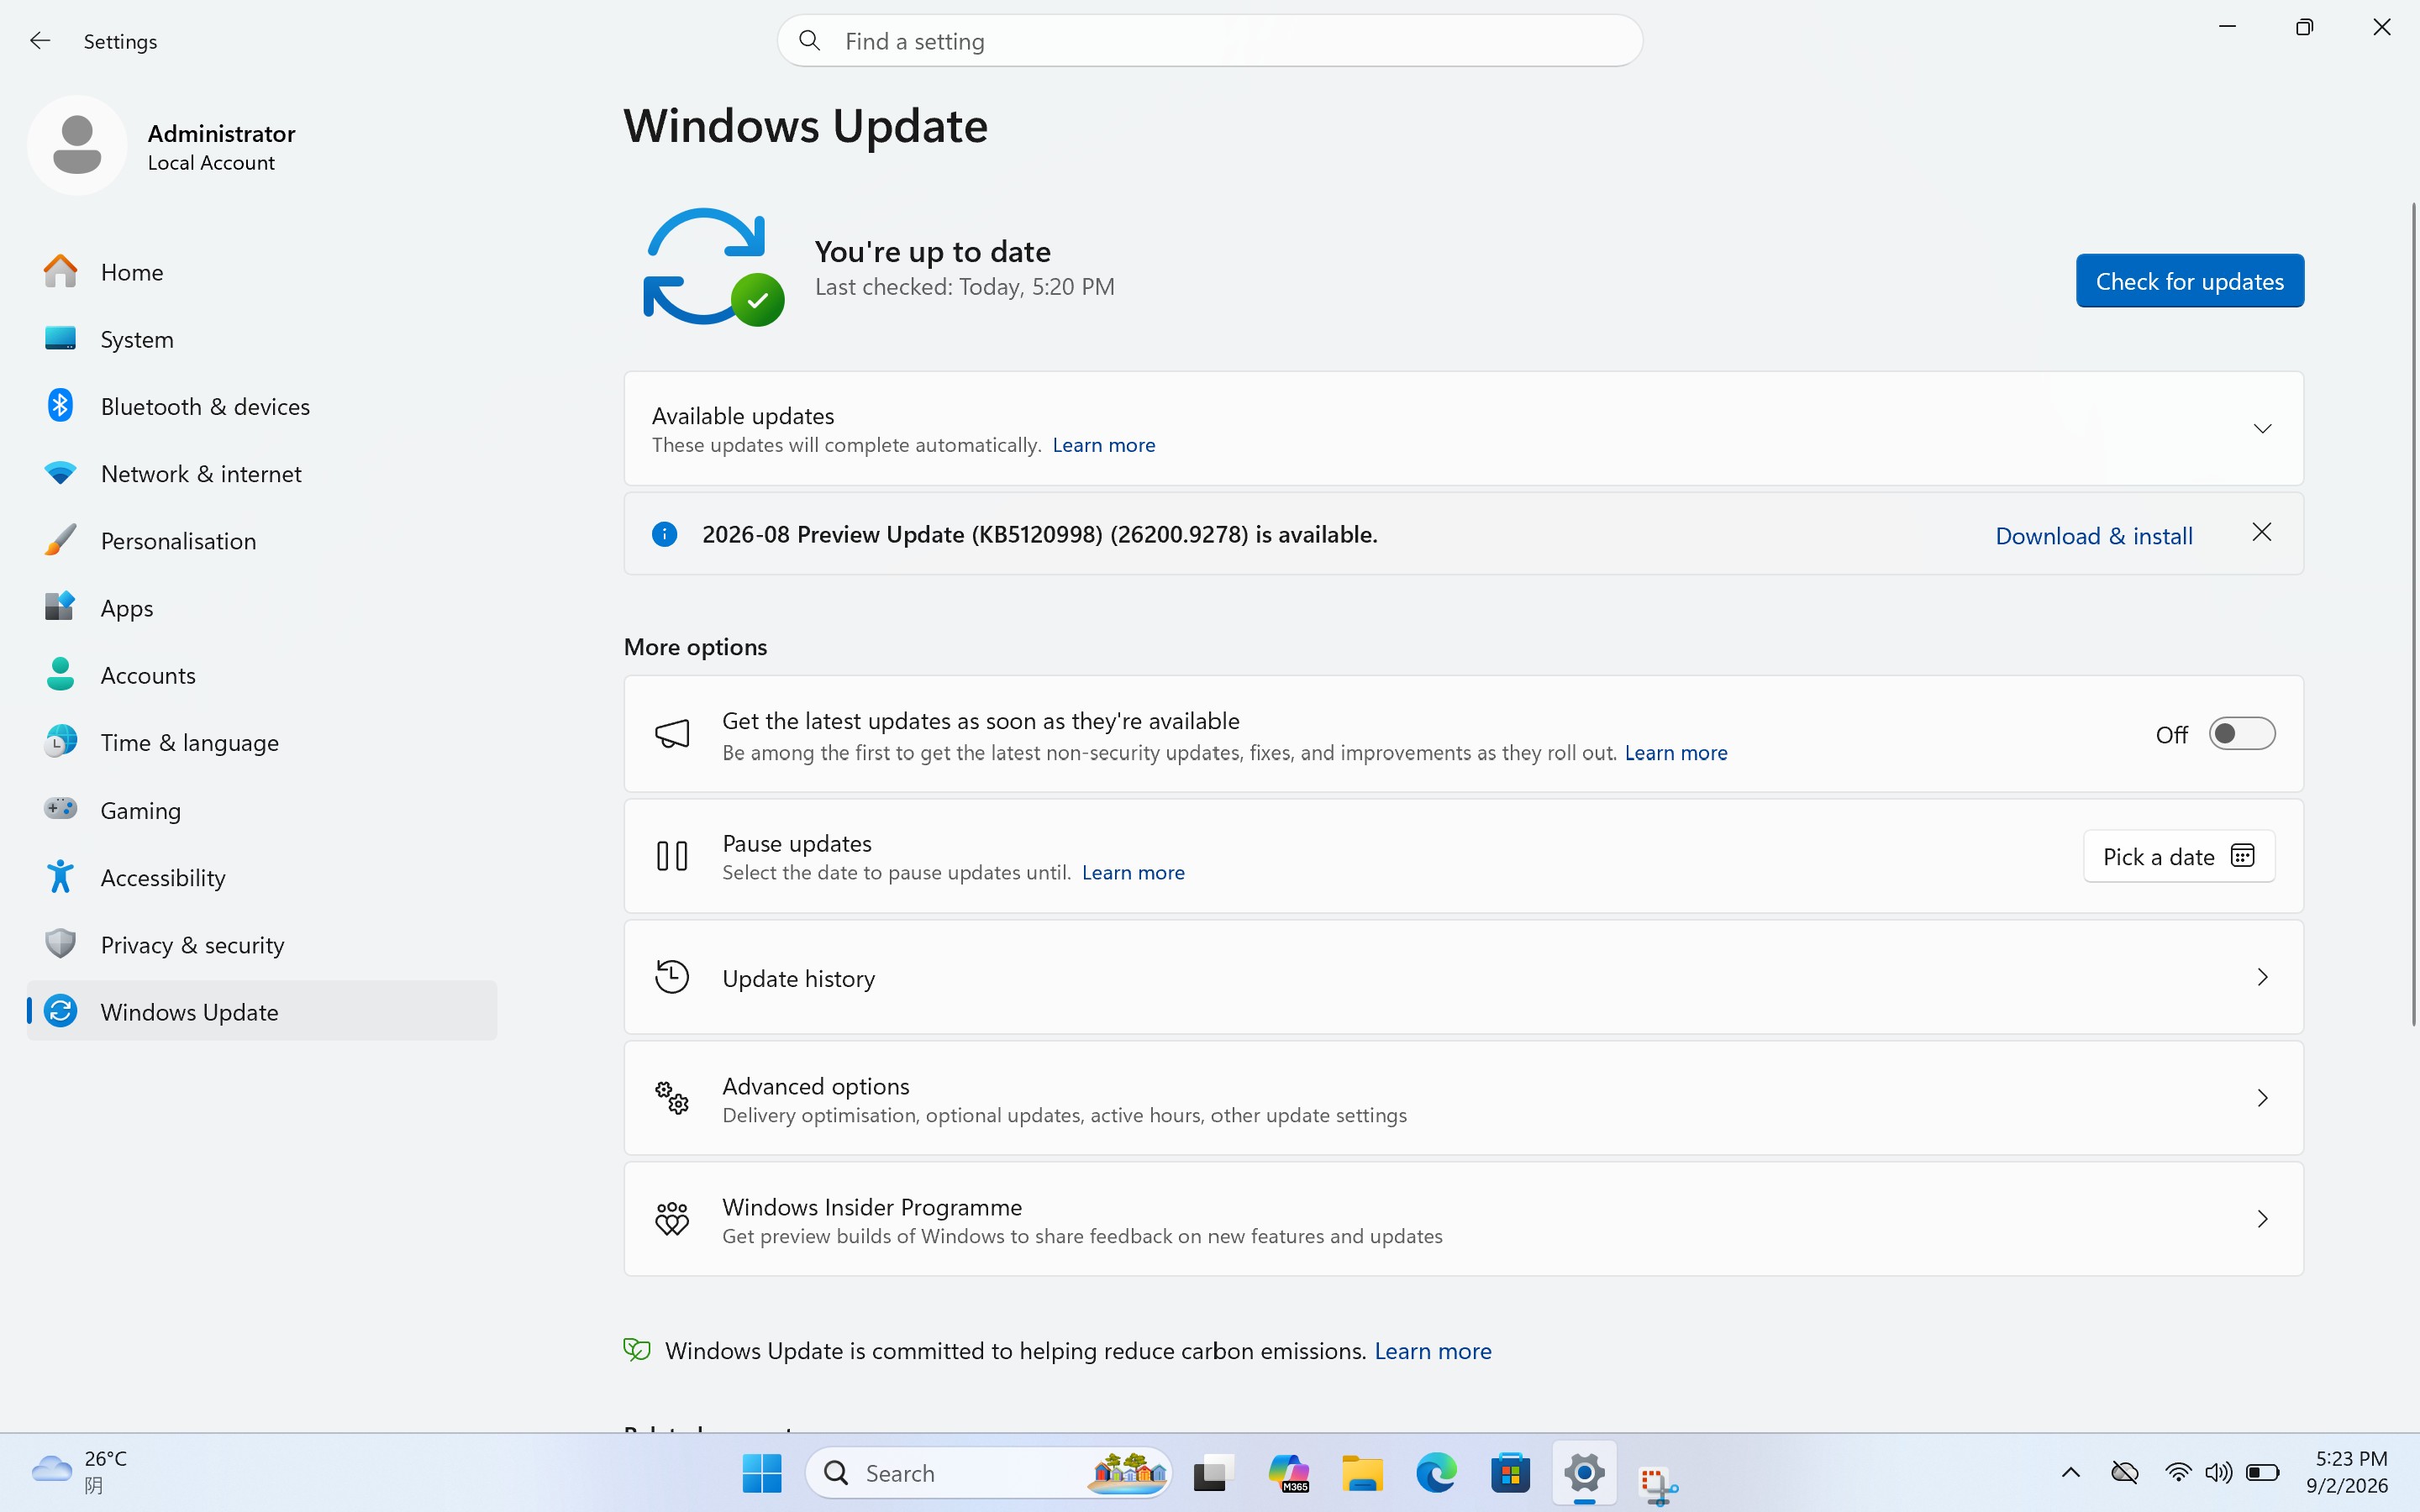Go to Home in the sidebar

tap(262, 272)
